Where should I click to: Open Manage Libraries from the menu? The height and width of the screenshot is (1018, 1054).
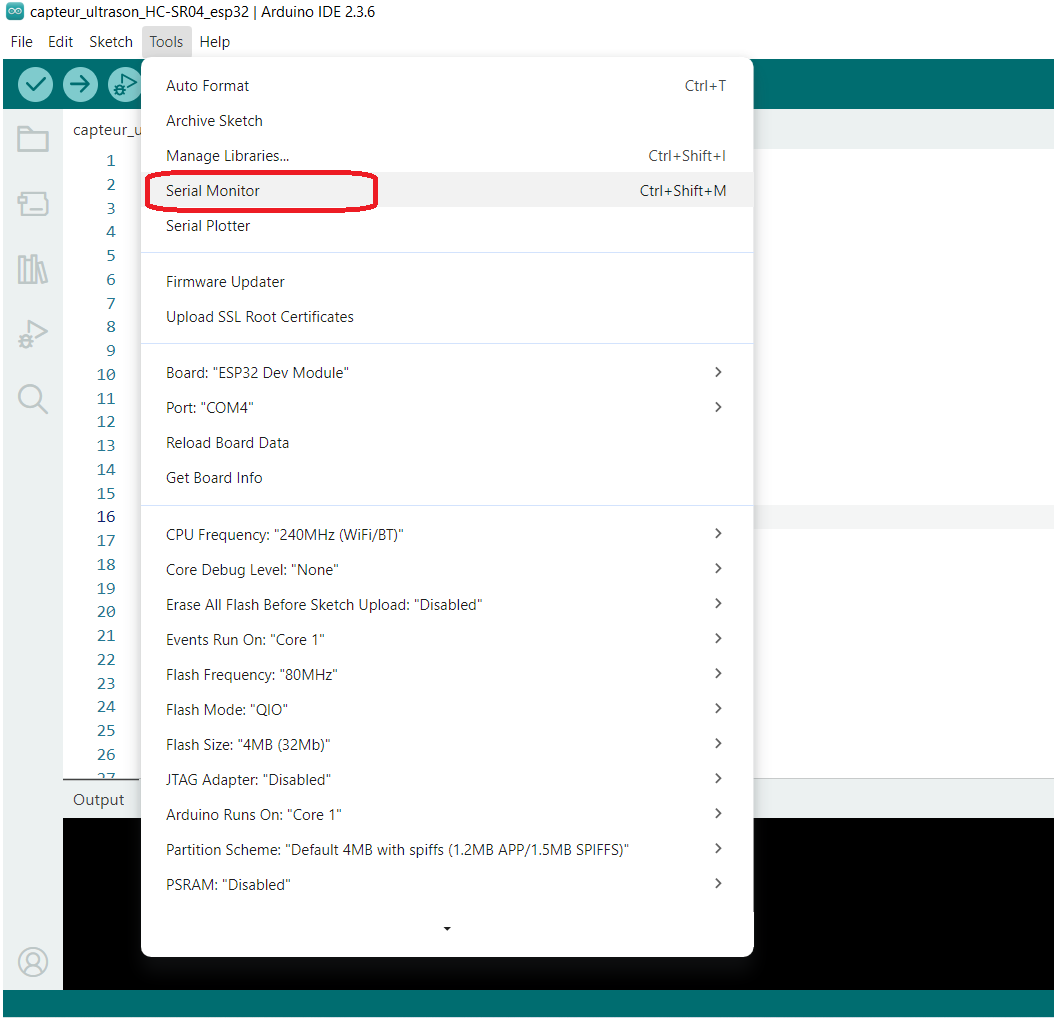click(x=447, y=156)
